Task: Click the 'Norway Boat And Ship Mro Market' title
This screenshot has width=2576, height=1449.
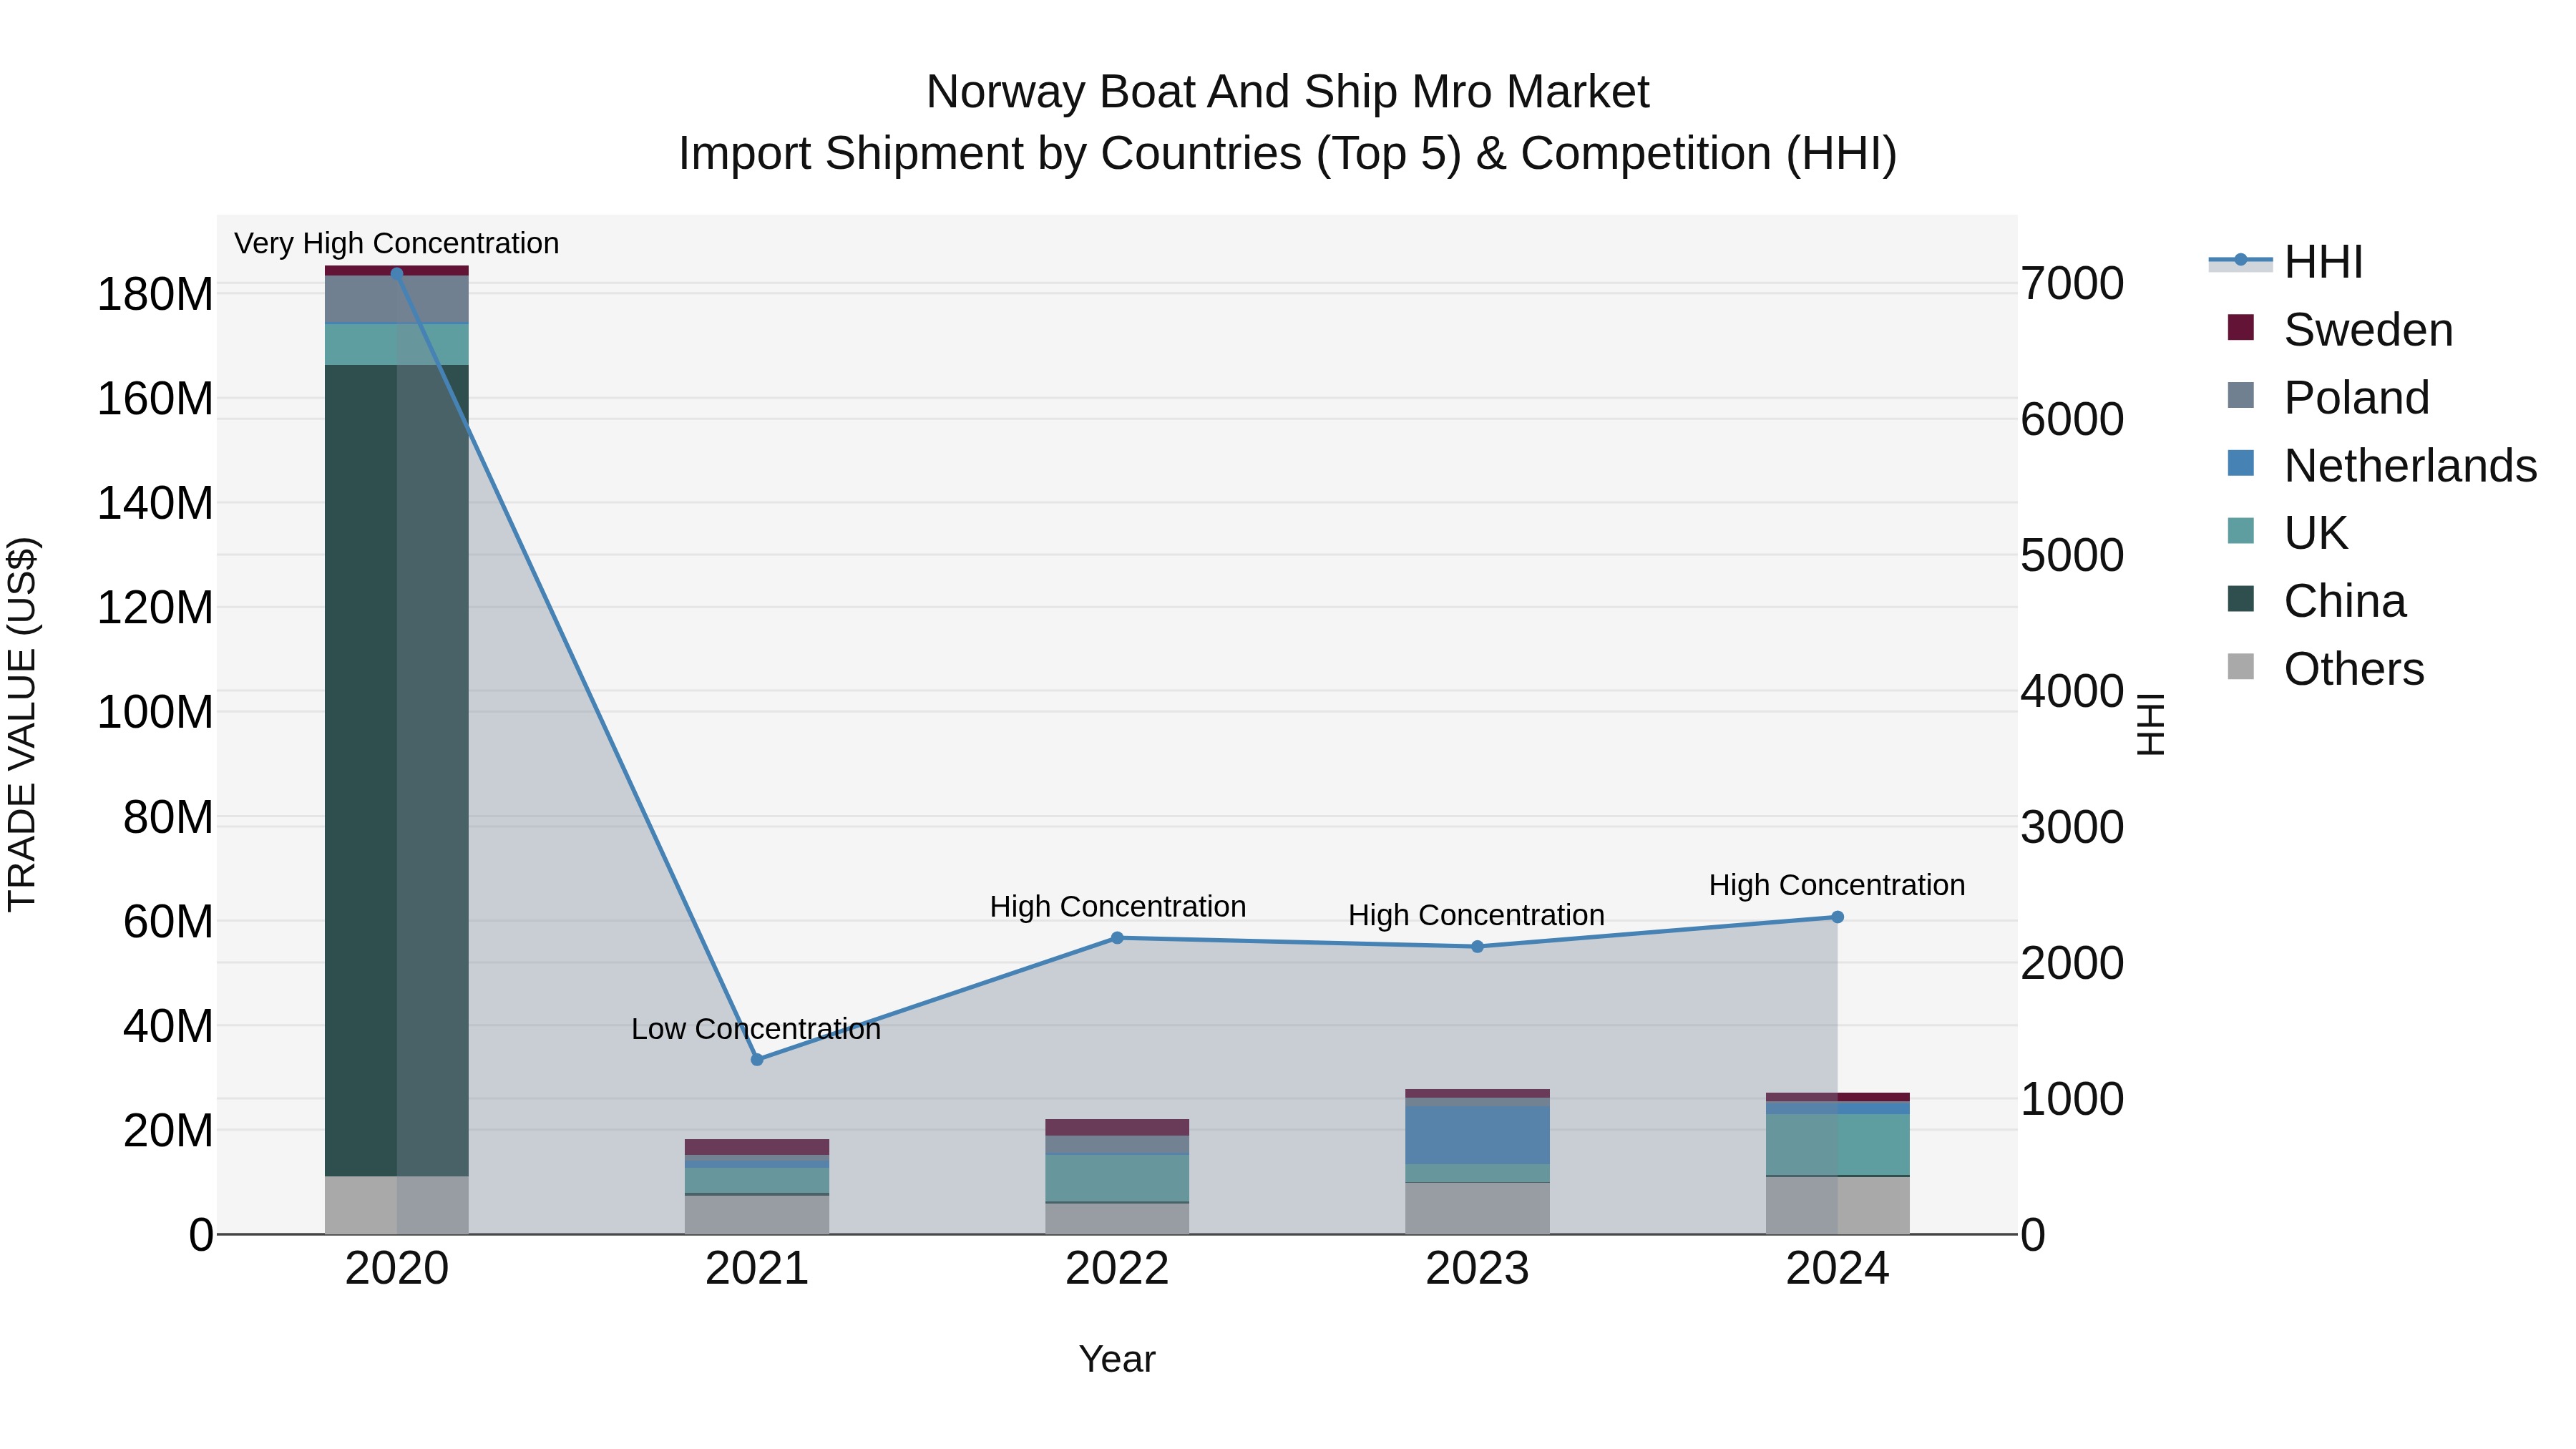Action: (1287, 92)
